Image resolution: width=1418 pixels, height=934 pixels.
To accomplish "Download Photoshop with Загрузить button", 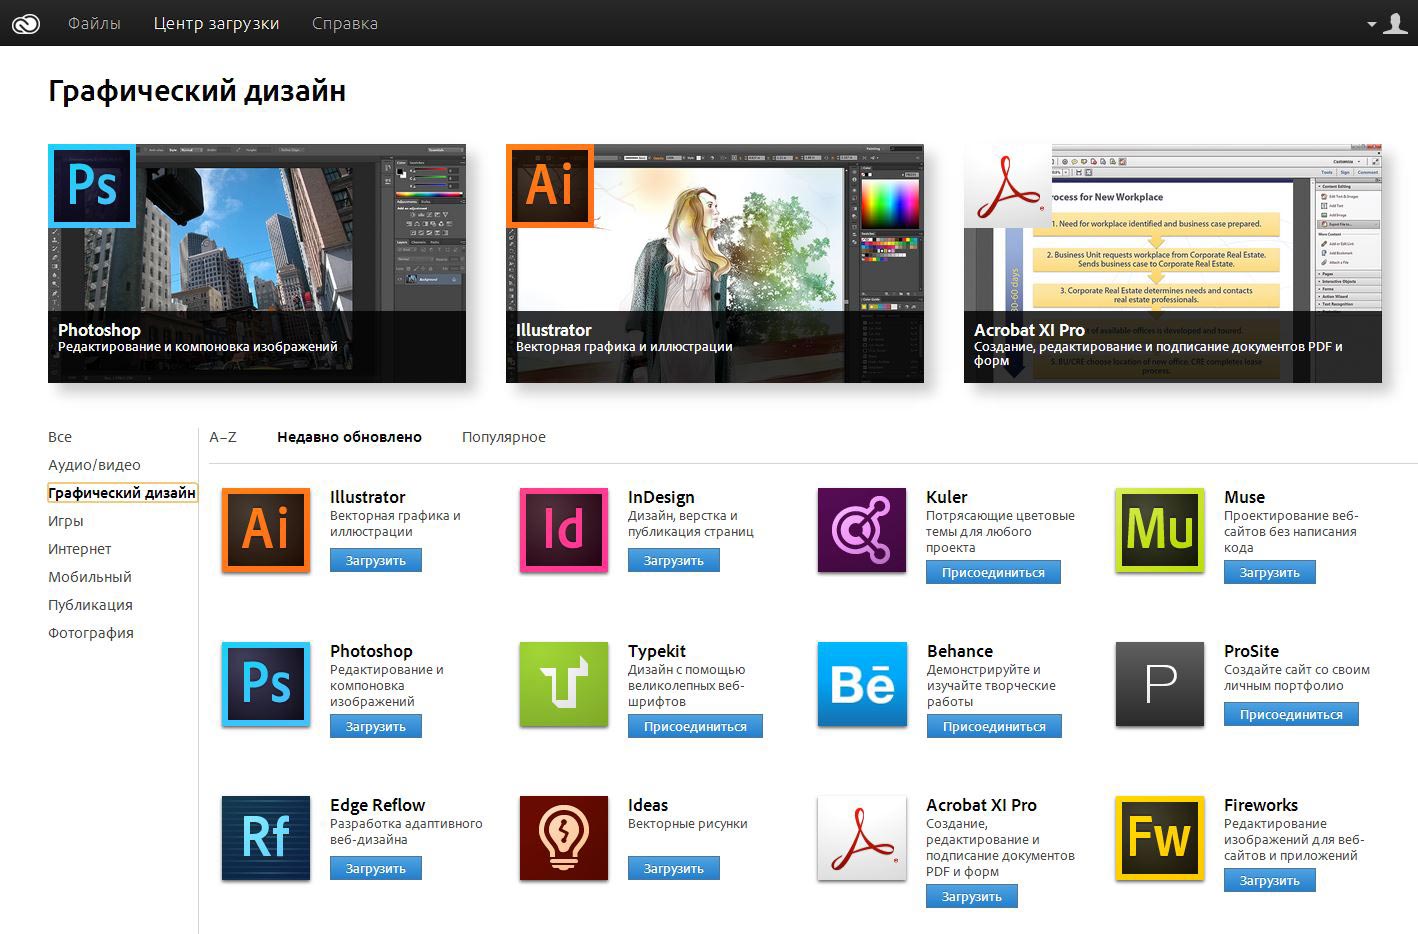I will (376, 727).
